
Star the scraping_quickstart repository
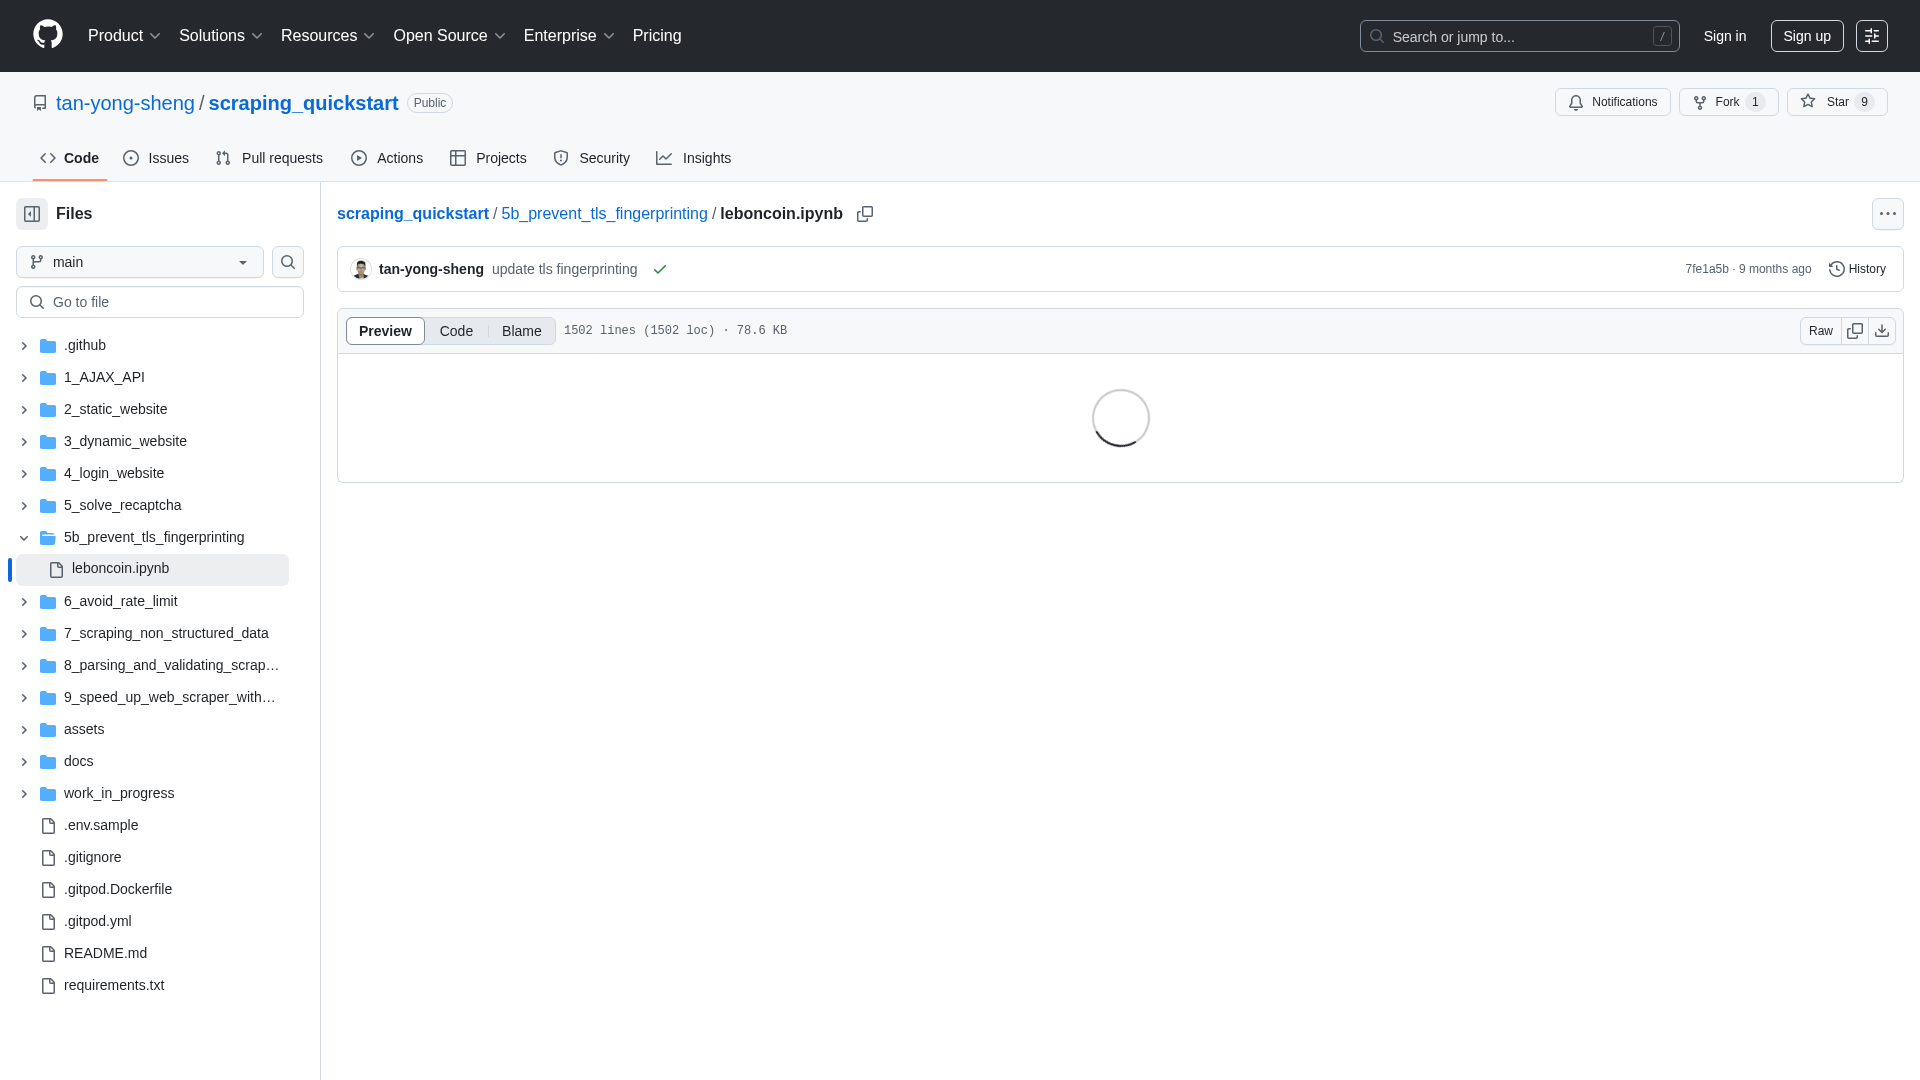tap(1837, 102)
